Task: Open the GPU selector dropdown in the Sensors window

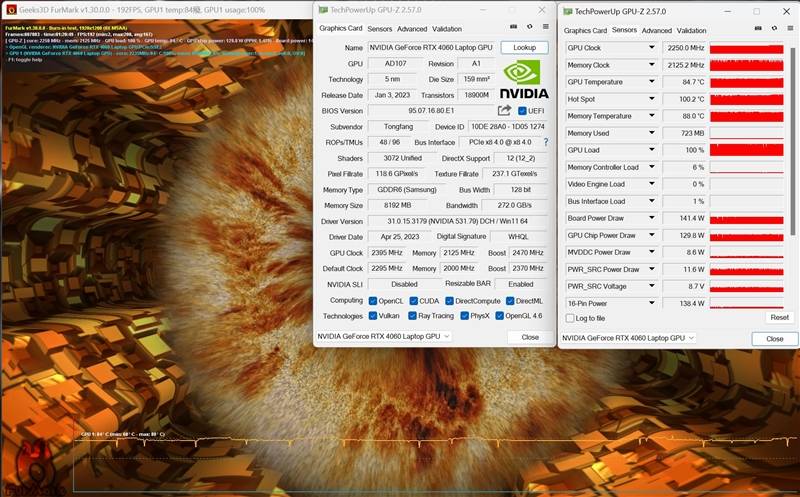Action: (x=627, y=338)
